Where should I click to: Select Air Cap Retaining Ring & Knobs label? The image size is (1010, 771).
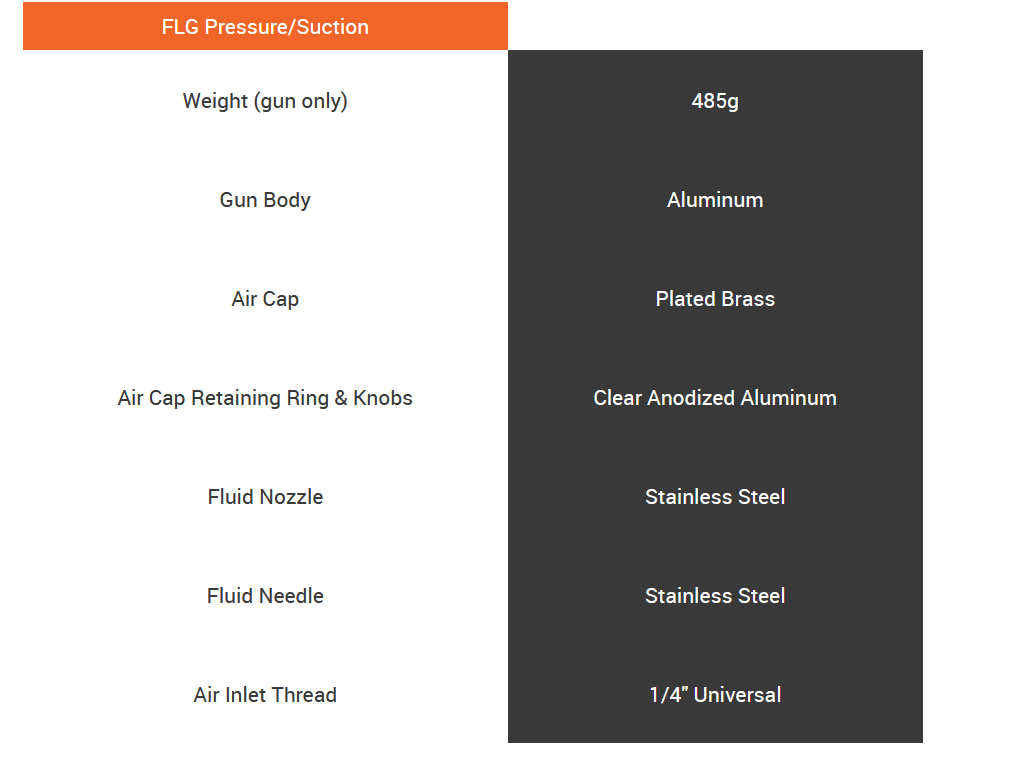point(265,398)
